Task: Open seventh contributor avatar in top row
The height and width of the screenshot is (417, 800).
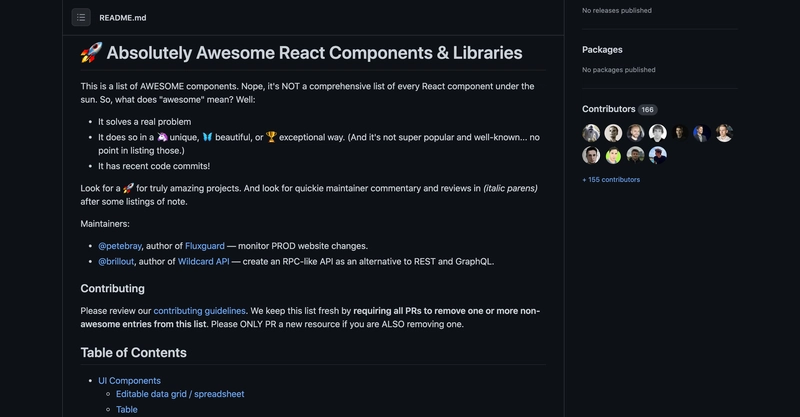Action: pyautogui.click(x=724, y=133)
